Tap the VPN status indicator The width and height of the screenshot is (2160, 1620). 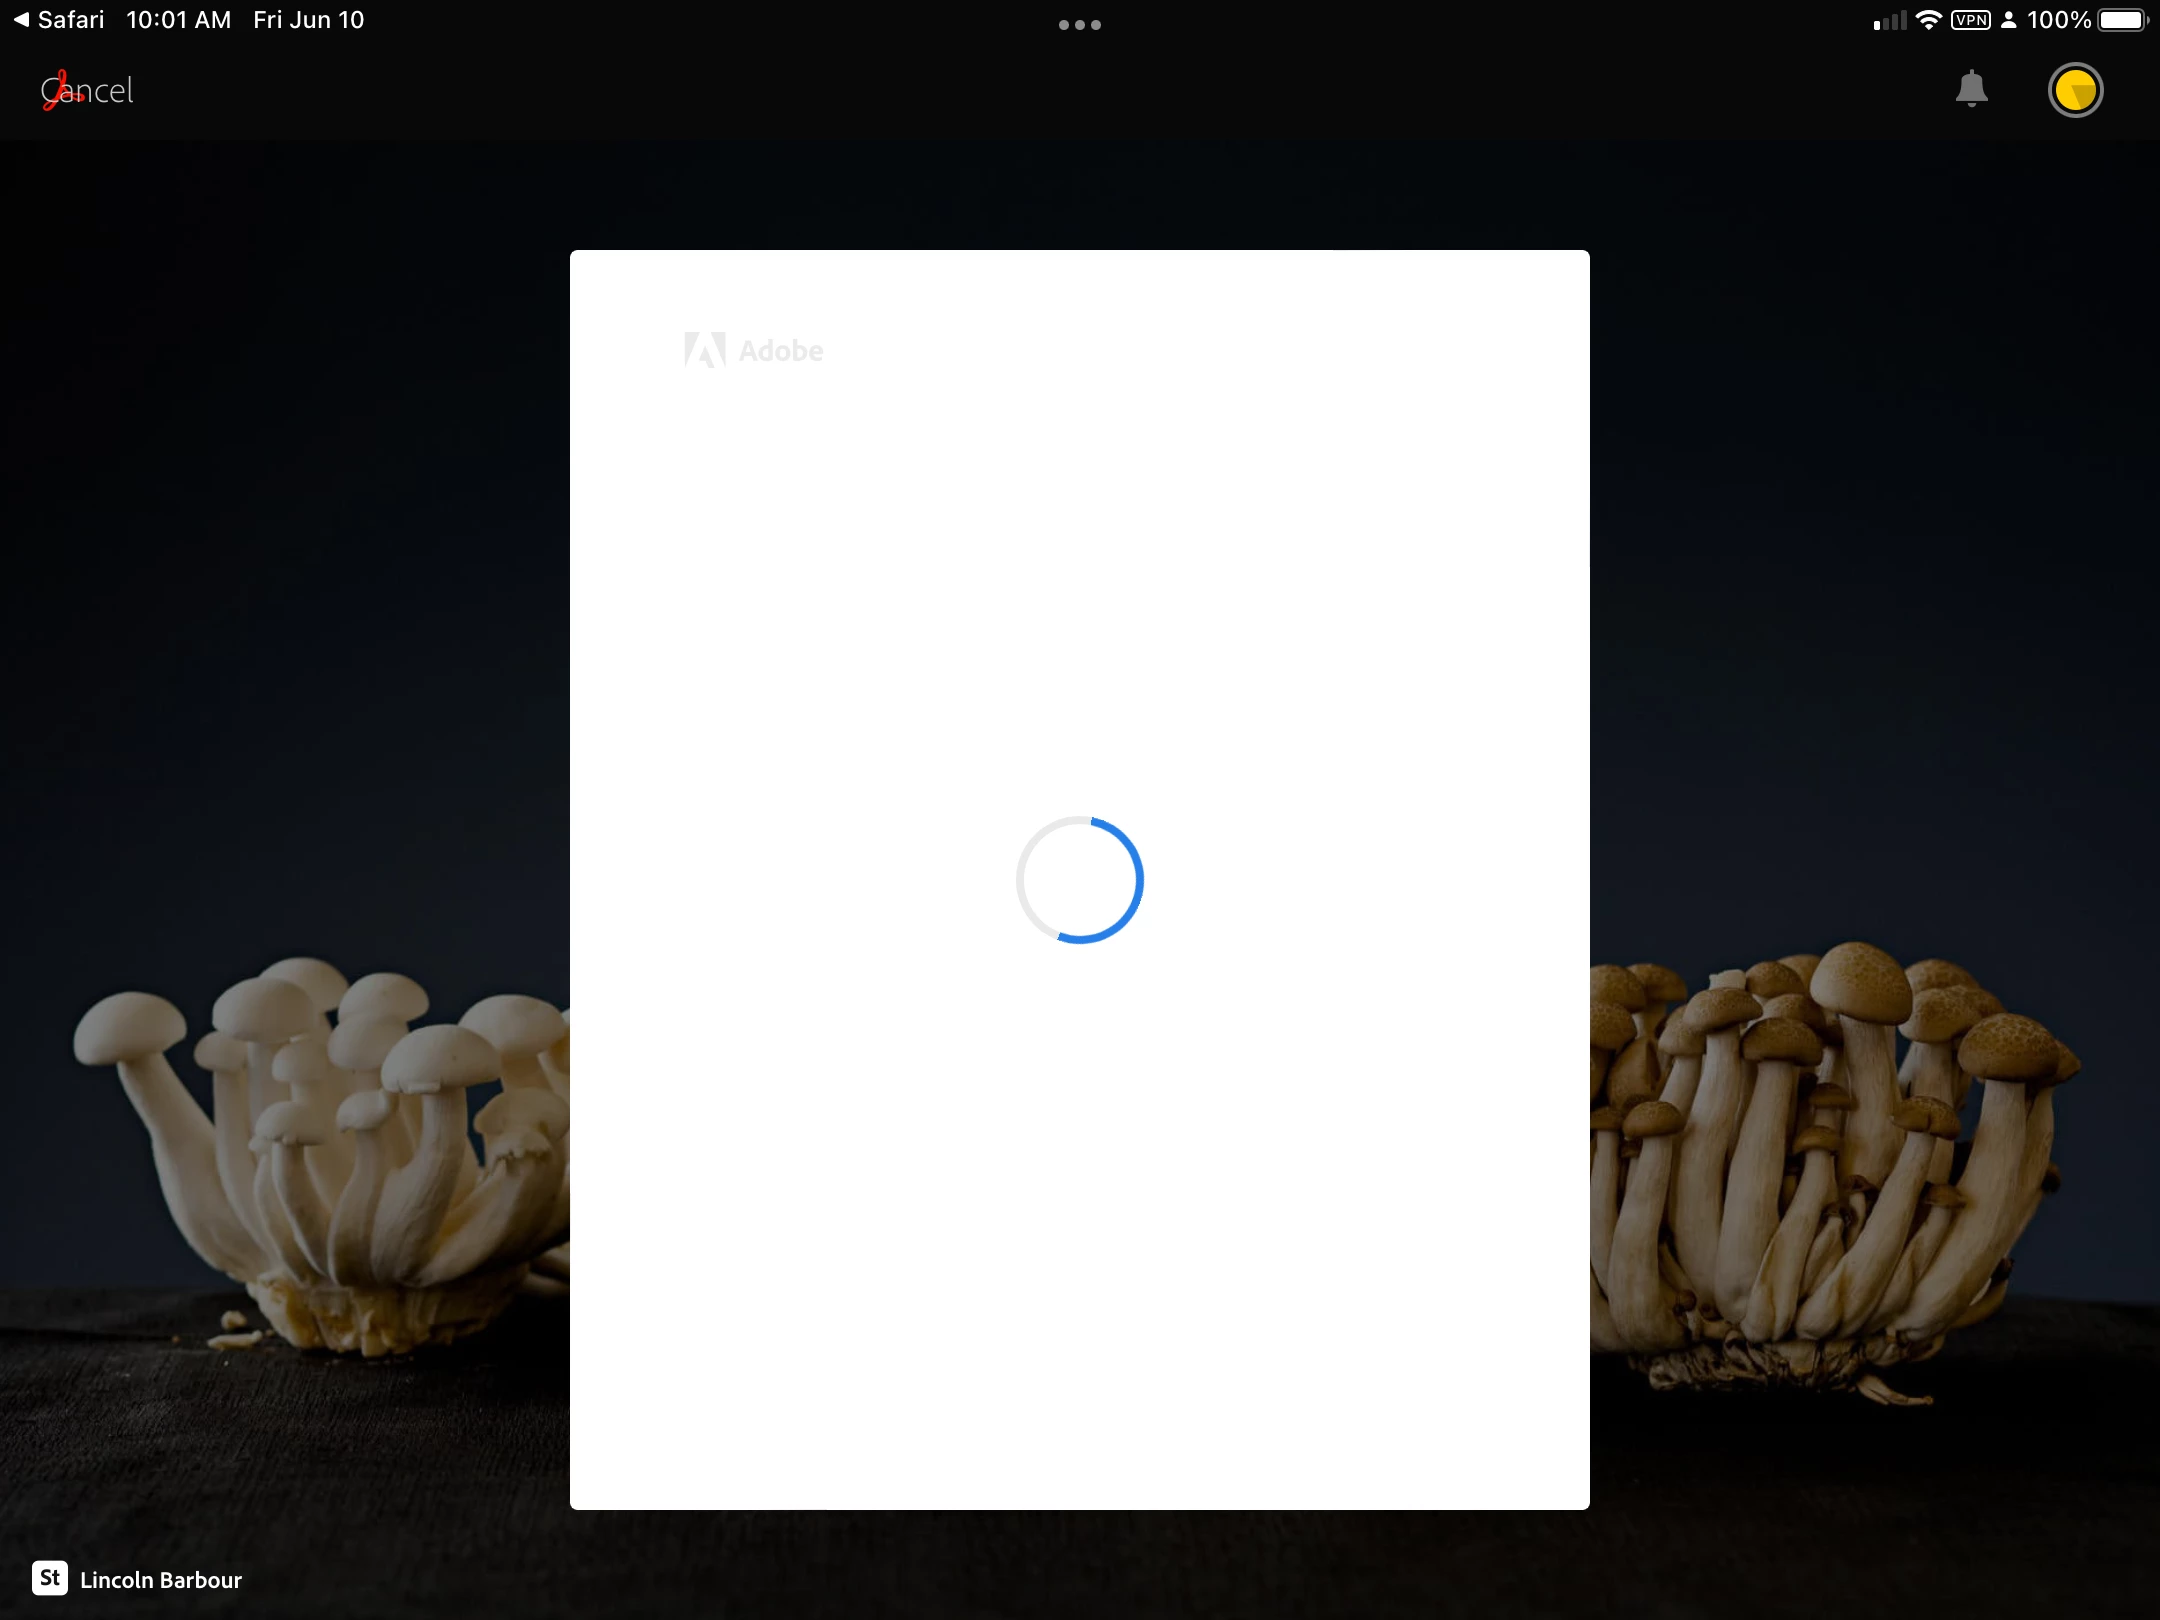pyautogui.click(x=1970, y=20)
